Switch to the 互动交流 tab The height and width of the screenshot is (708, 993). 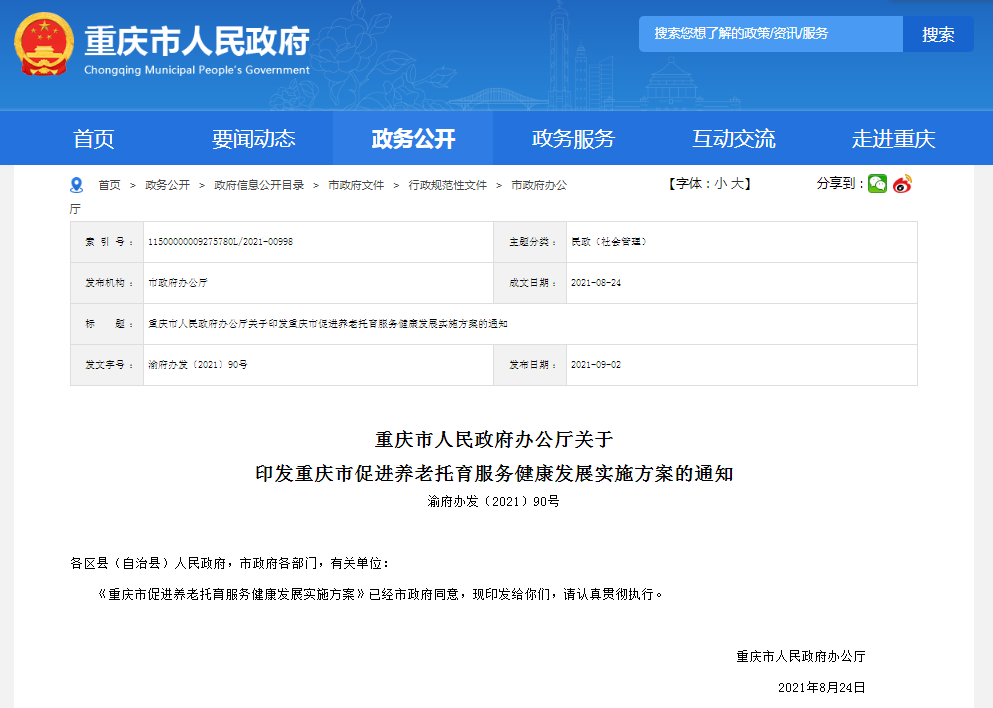(733, 139)
